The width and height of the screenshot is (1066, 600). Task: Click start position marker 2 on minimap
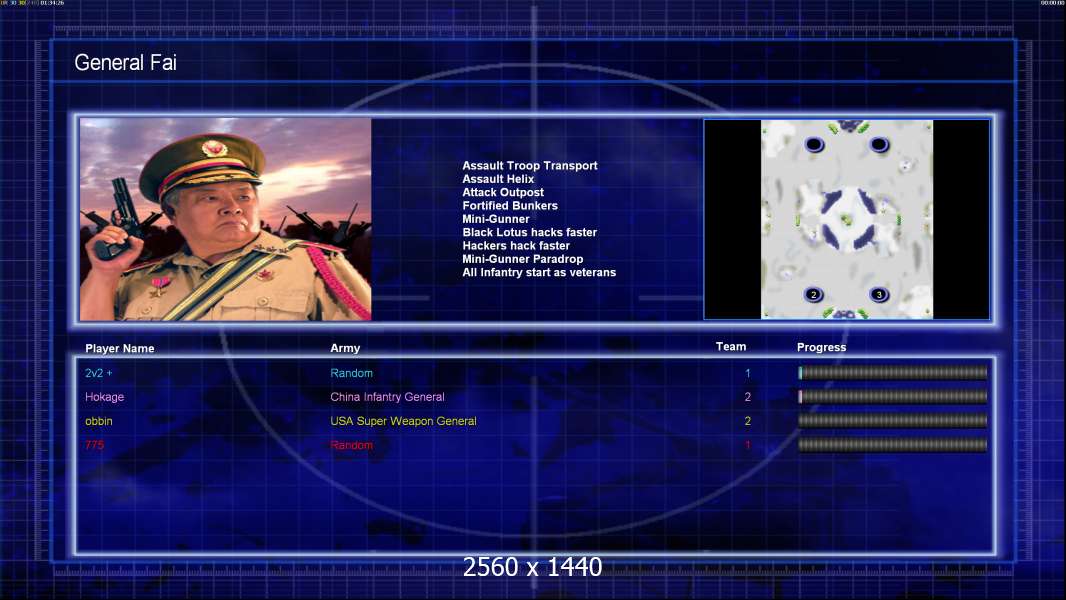point(814,294)
